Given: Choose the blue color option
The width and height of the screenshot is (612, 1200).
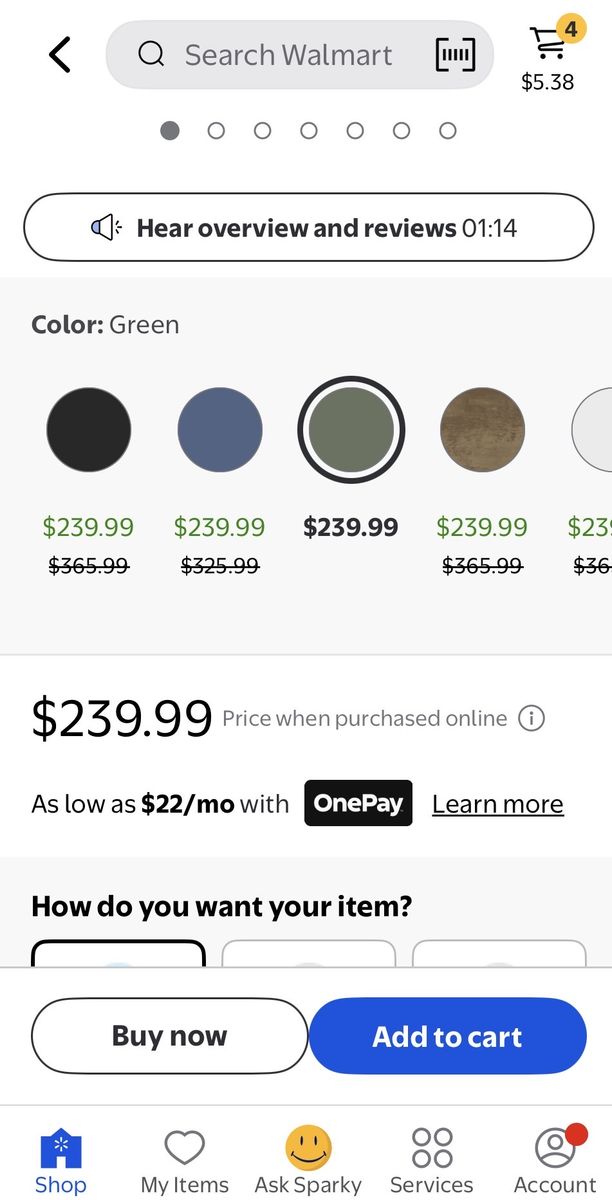Looking at the screenshot, I should [220, 429].
